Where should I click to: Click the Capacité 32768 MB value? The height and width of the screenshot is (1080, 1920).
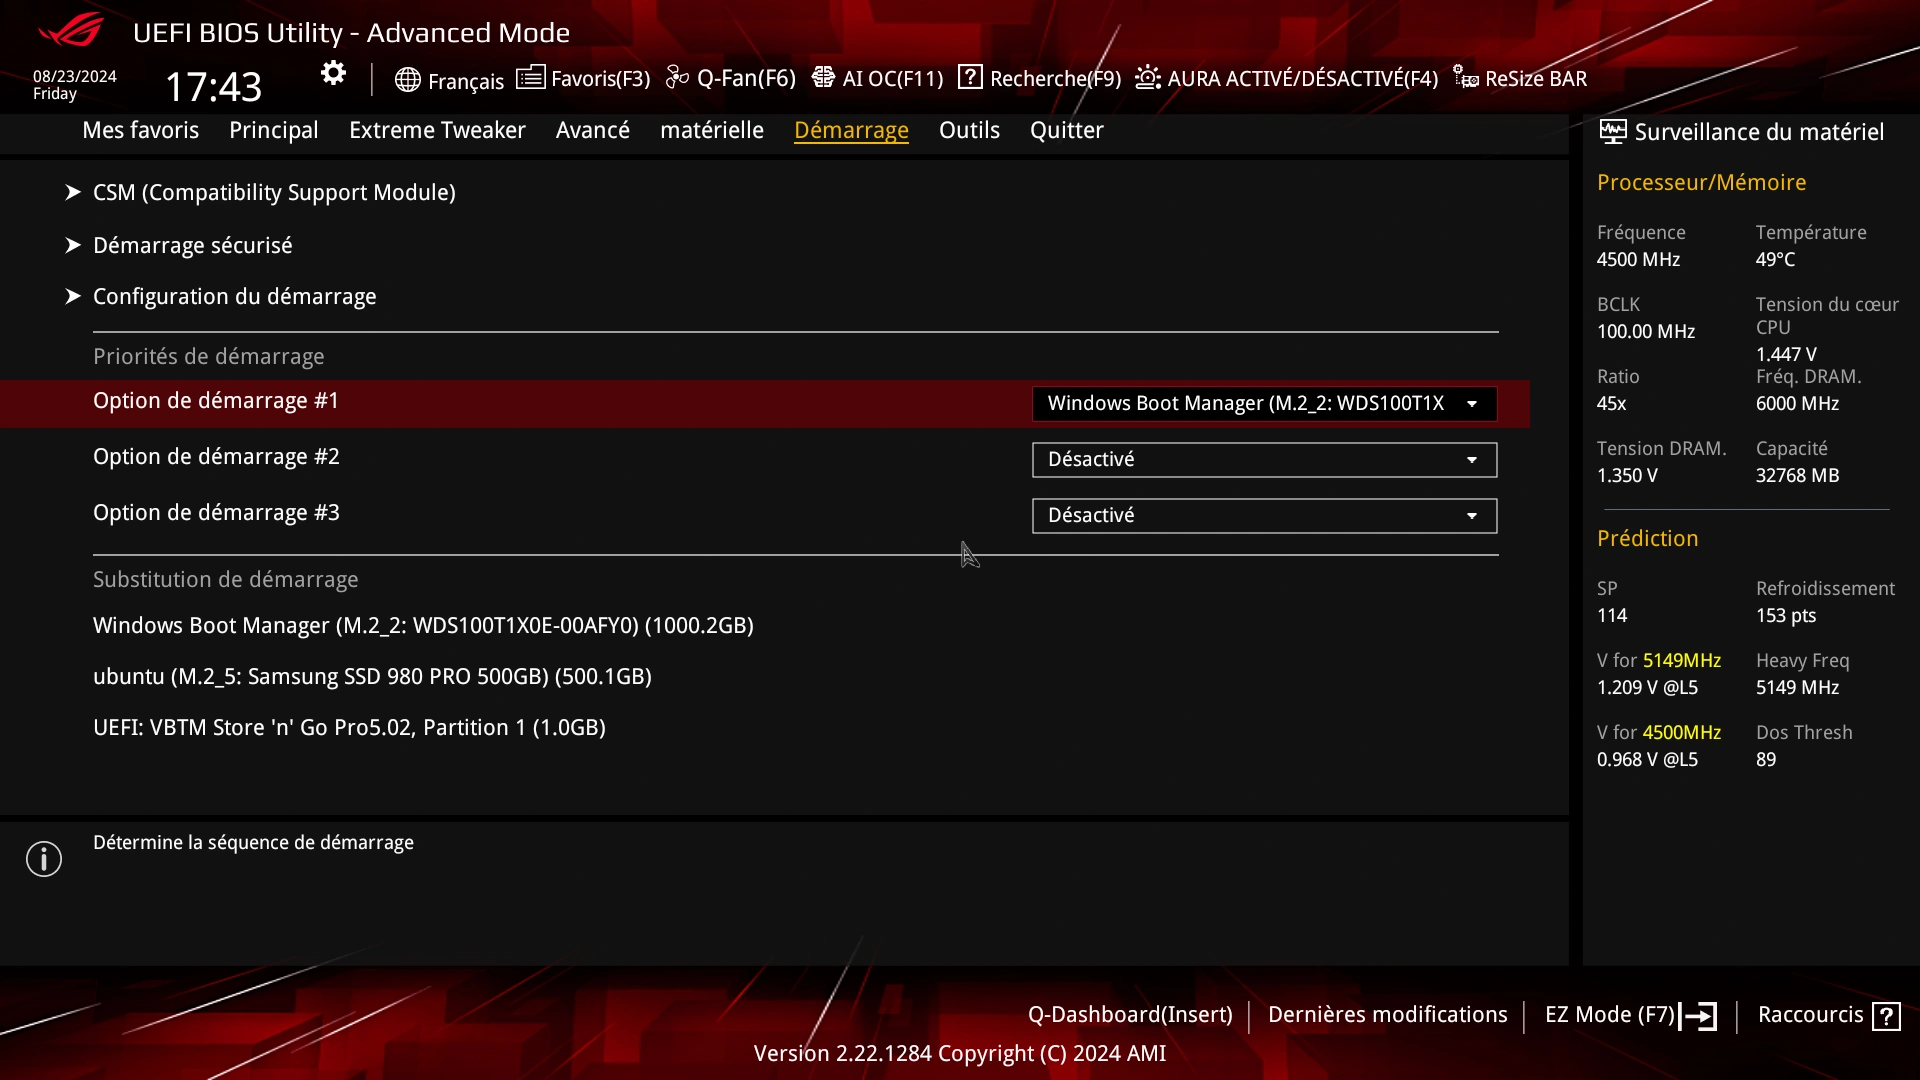[x=1797, y=476]
